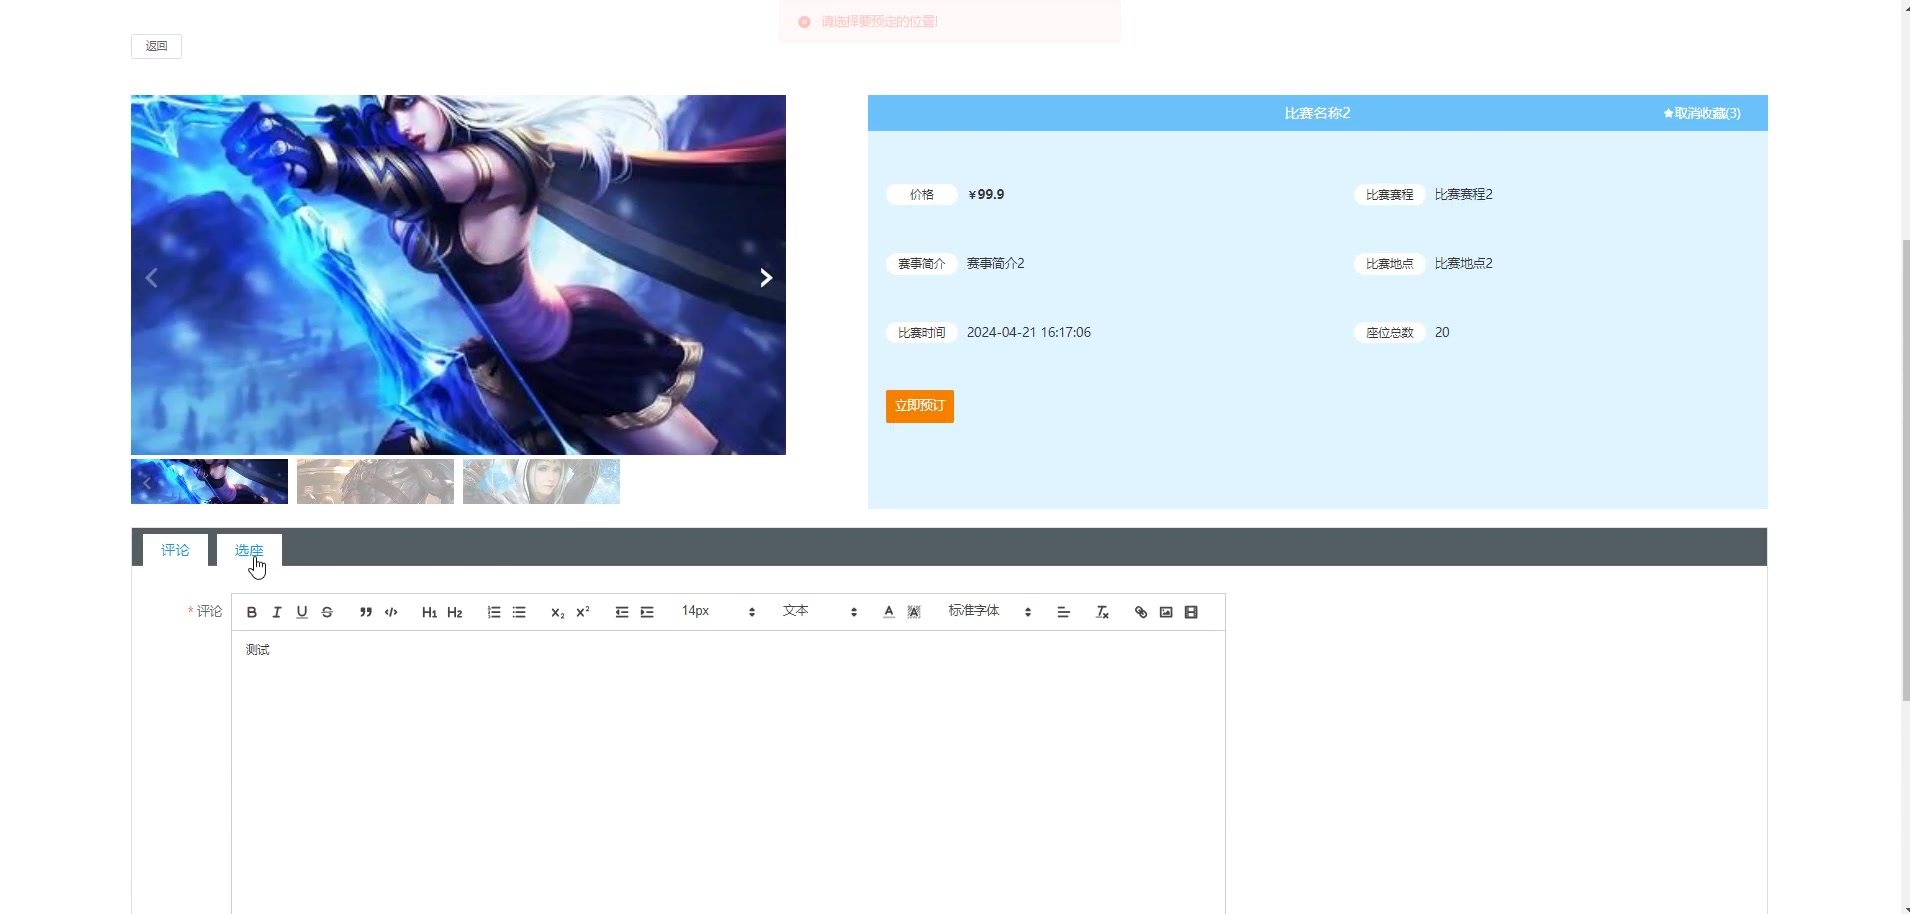Click the orange 立即预订 button
Viewport: 1910px width, 914px height.
tap(919, 406)
